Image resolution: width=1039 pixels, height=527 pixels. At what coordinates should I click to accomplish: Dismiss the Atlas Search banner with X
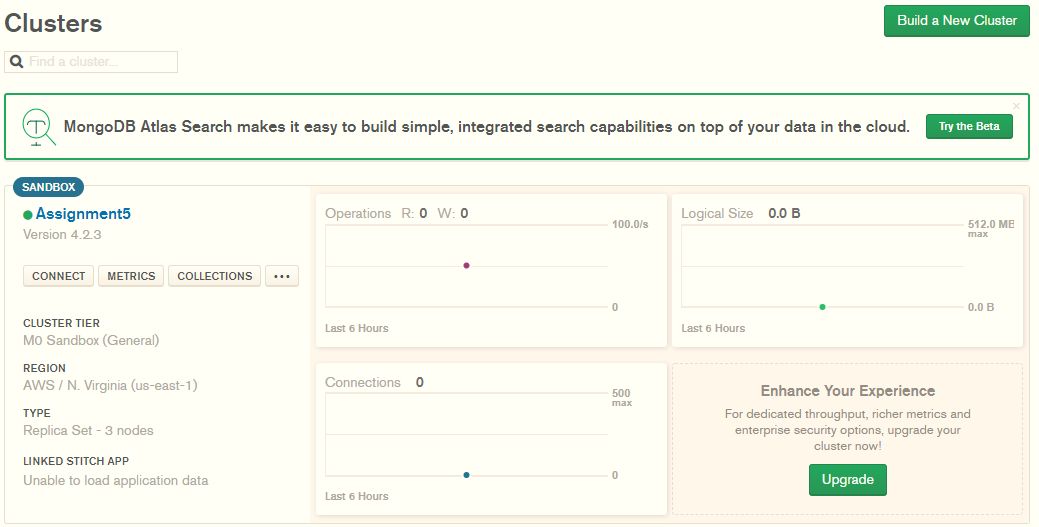[1016, 106]
